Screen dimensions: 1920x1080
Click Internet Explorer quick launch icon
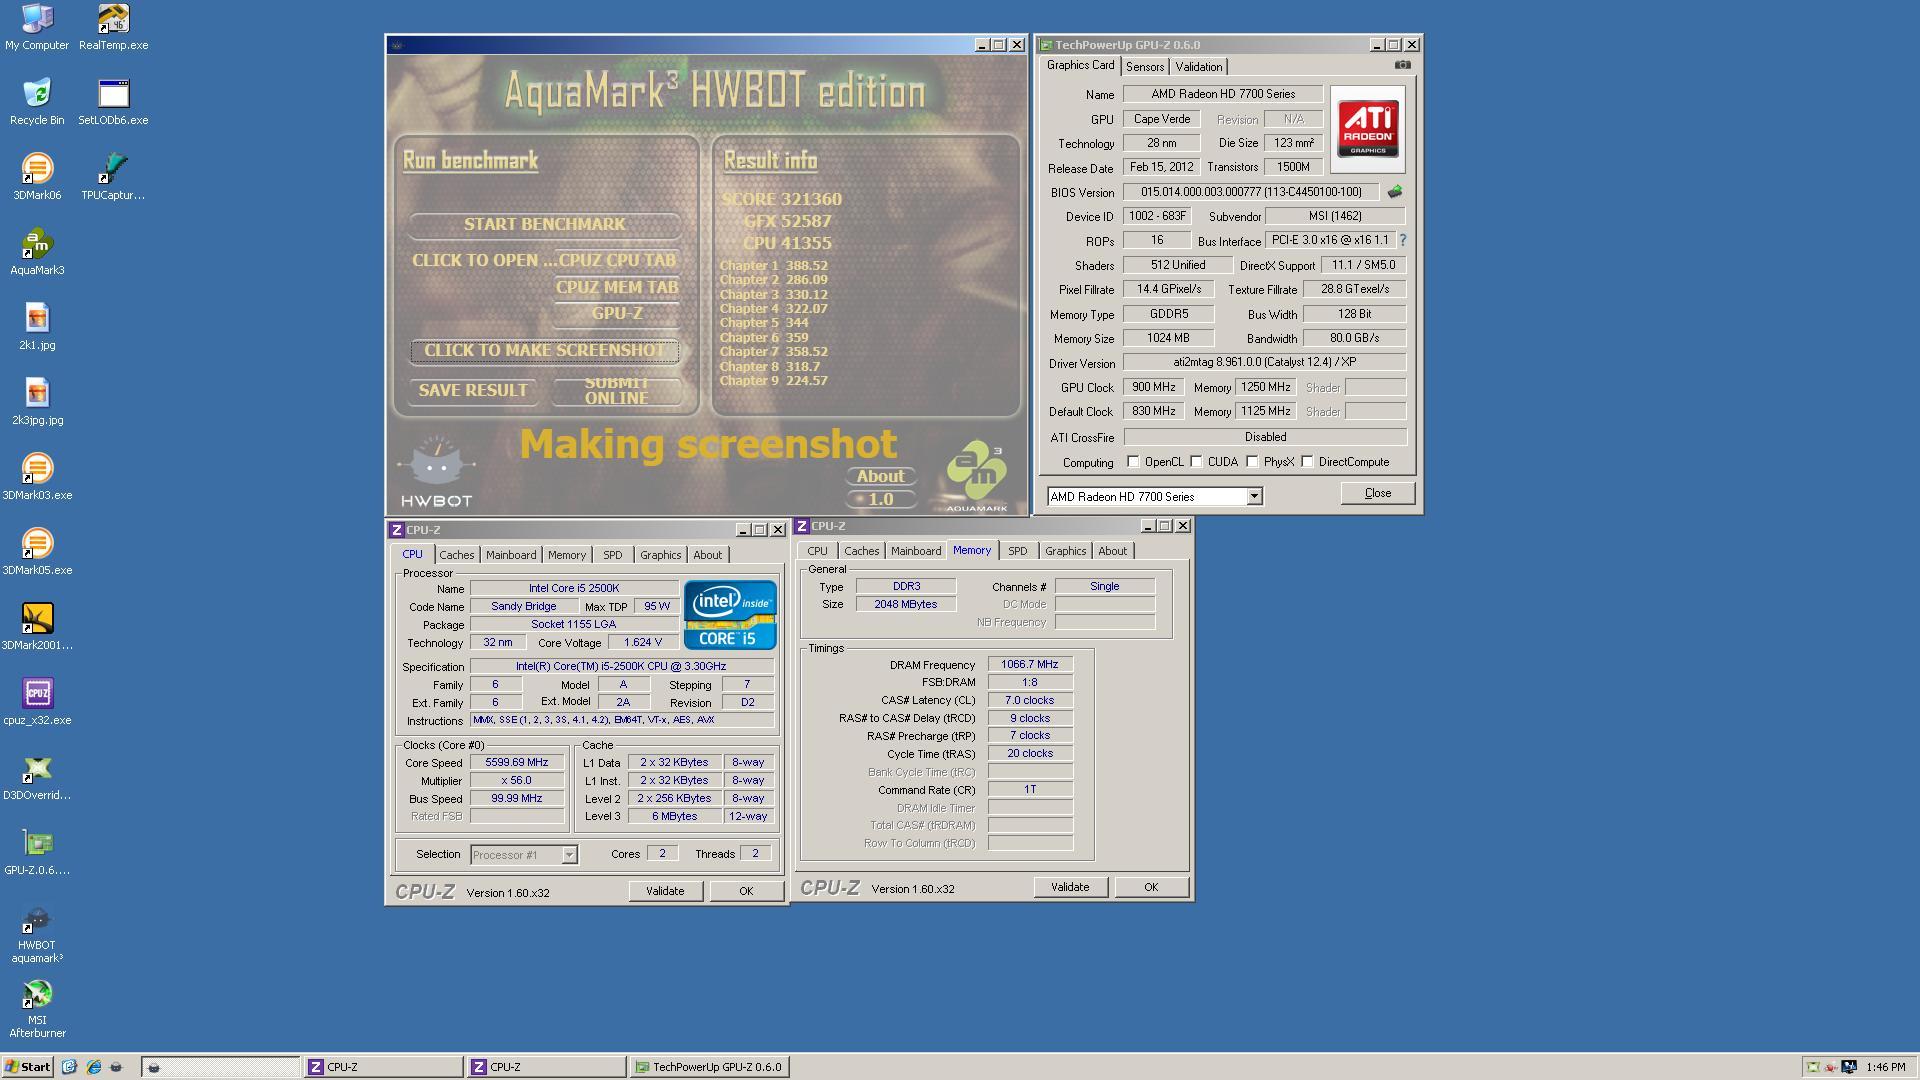(93, 1067)
